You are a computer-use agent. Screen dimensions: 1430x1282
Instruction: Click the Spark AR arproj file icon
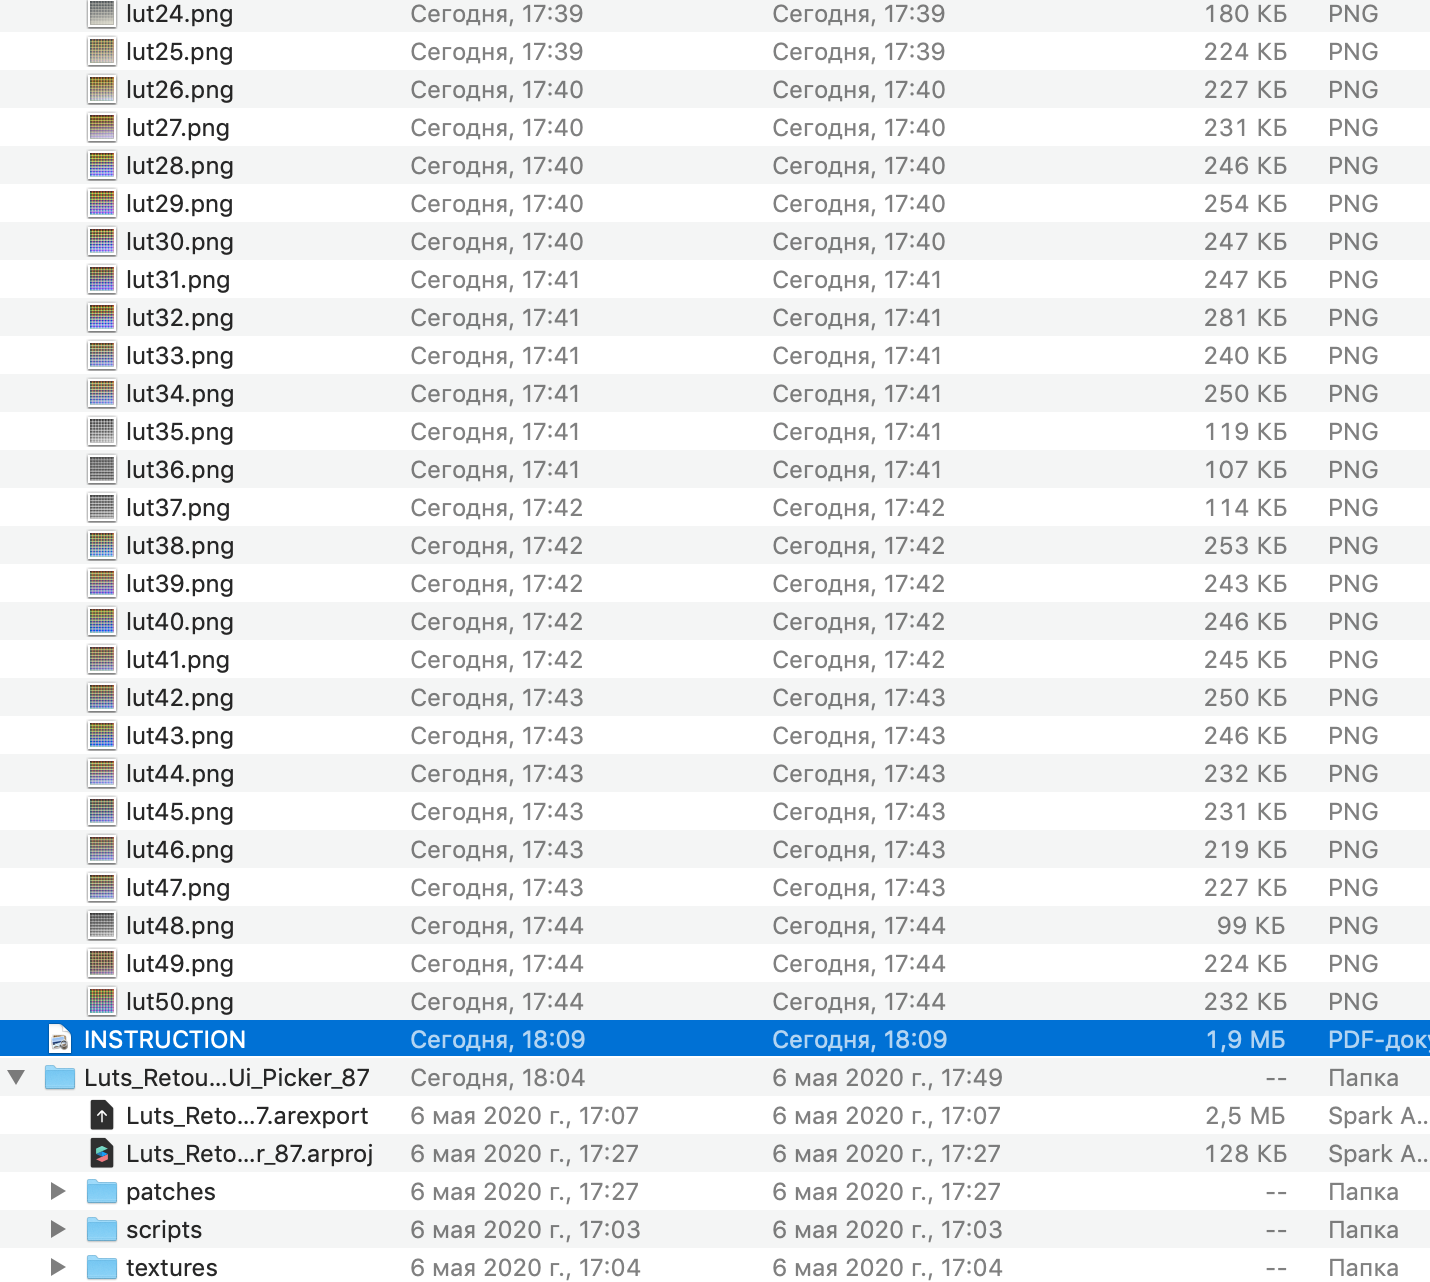(102, 1154)
